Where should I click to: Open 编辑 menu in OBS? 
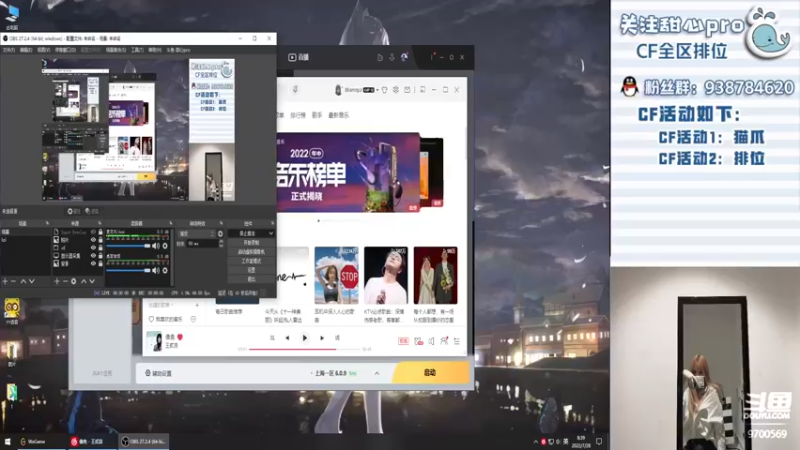pos(26,50)
